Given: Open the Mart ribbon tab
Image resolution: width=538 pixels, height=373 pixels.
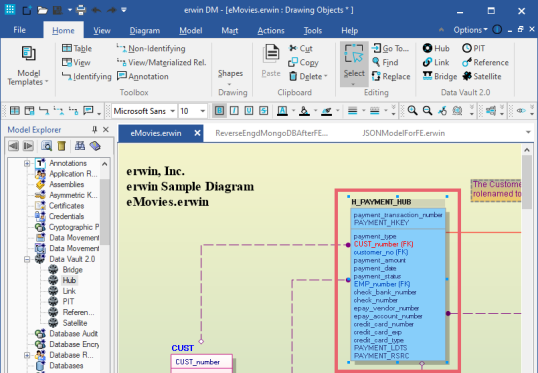Looking at the screenshot, I should [230, 31].
